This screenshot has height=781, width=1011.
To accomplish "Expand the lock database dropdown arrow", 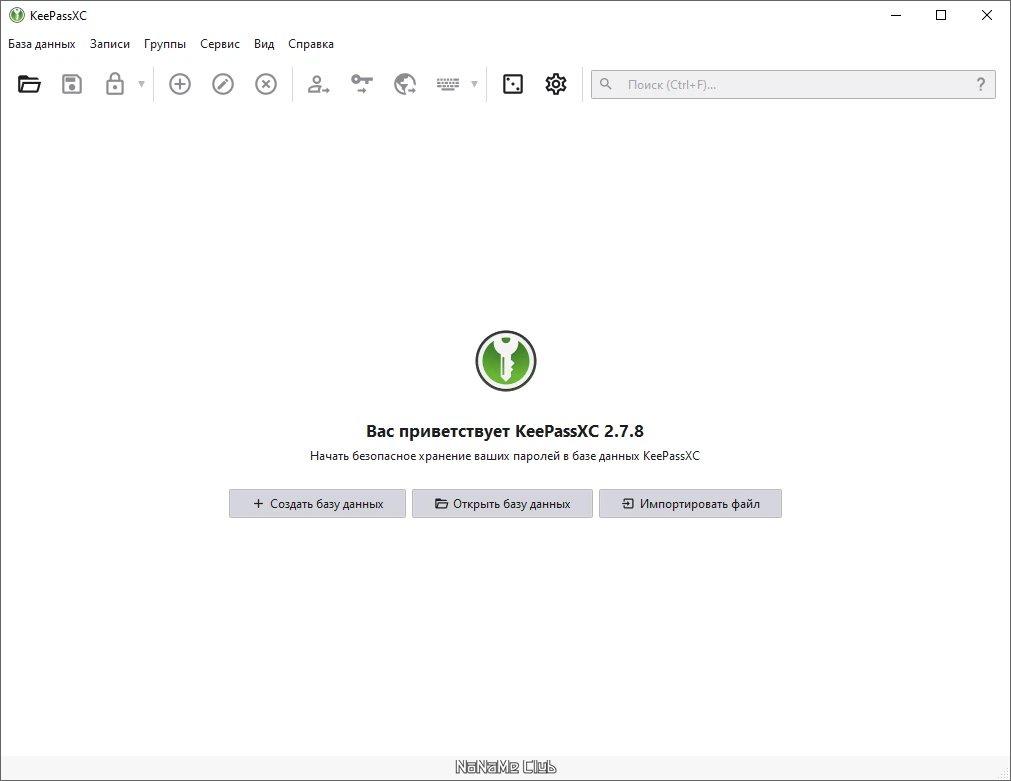I will (x=141, y=84).
